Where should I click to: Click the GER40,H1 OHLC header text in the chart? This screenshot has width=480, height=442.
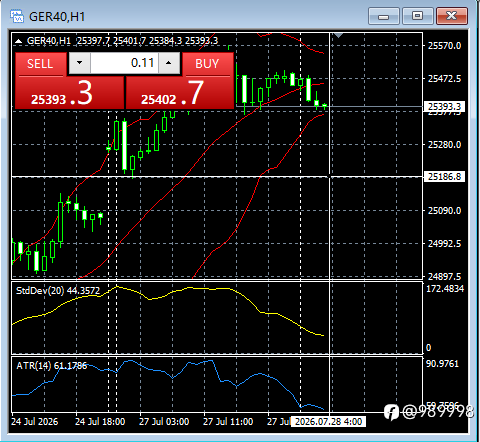coord(122,41)
